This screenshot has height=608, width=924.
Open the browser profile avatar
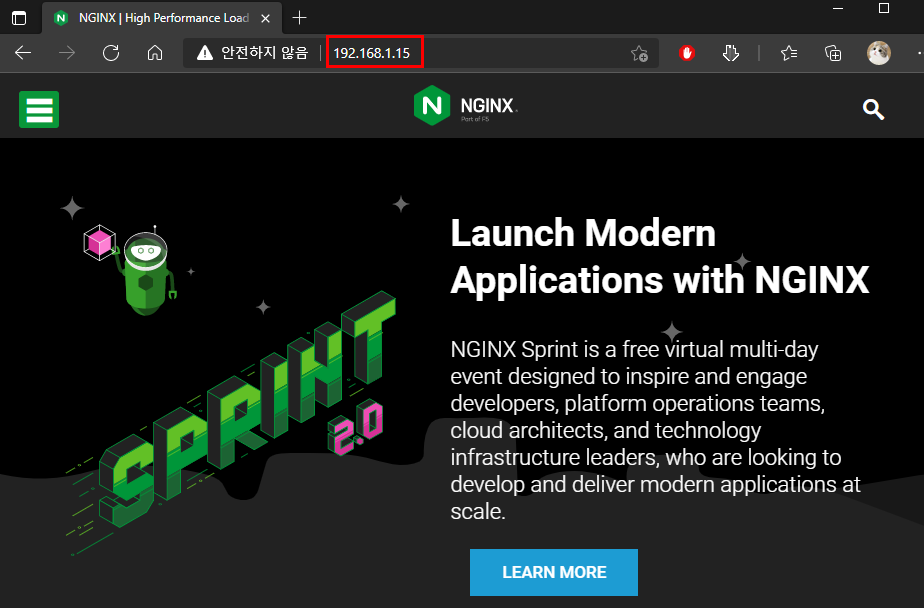click(878, 53)
